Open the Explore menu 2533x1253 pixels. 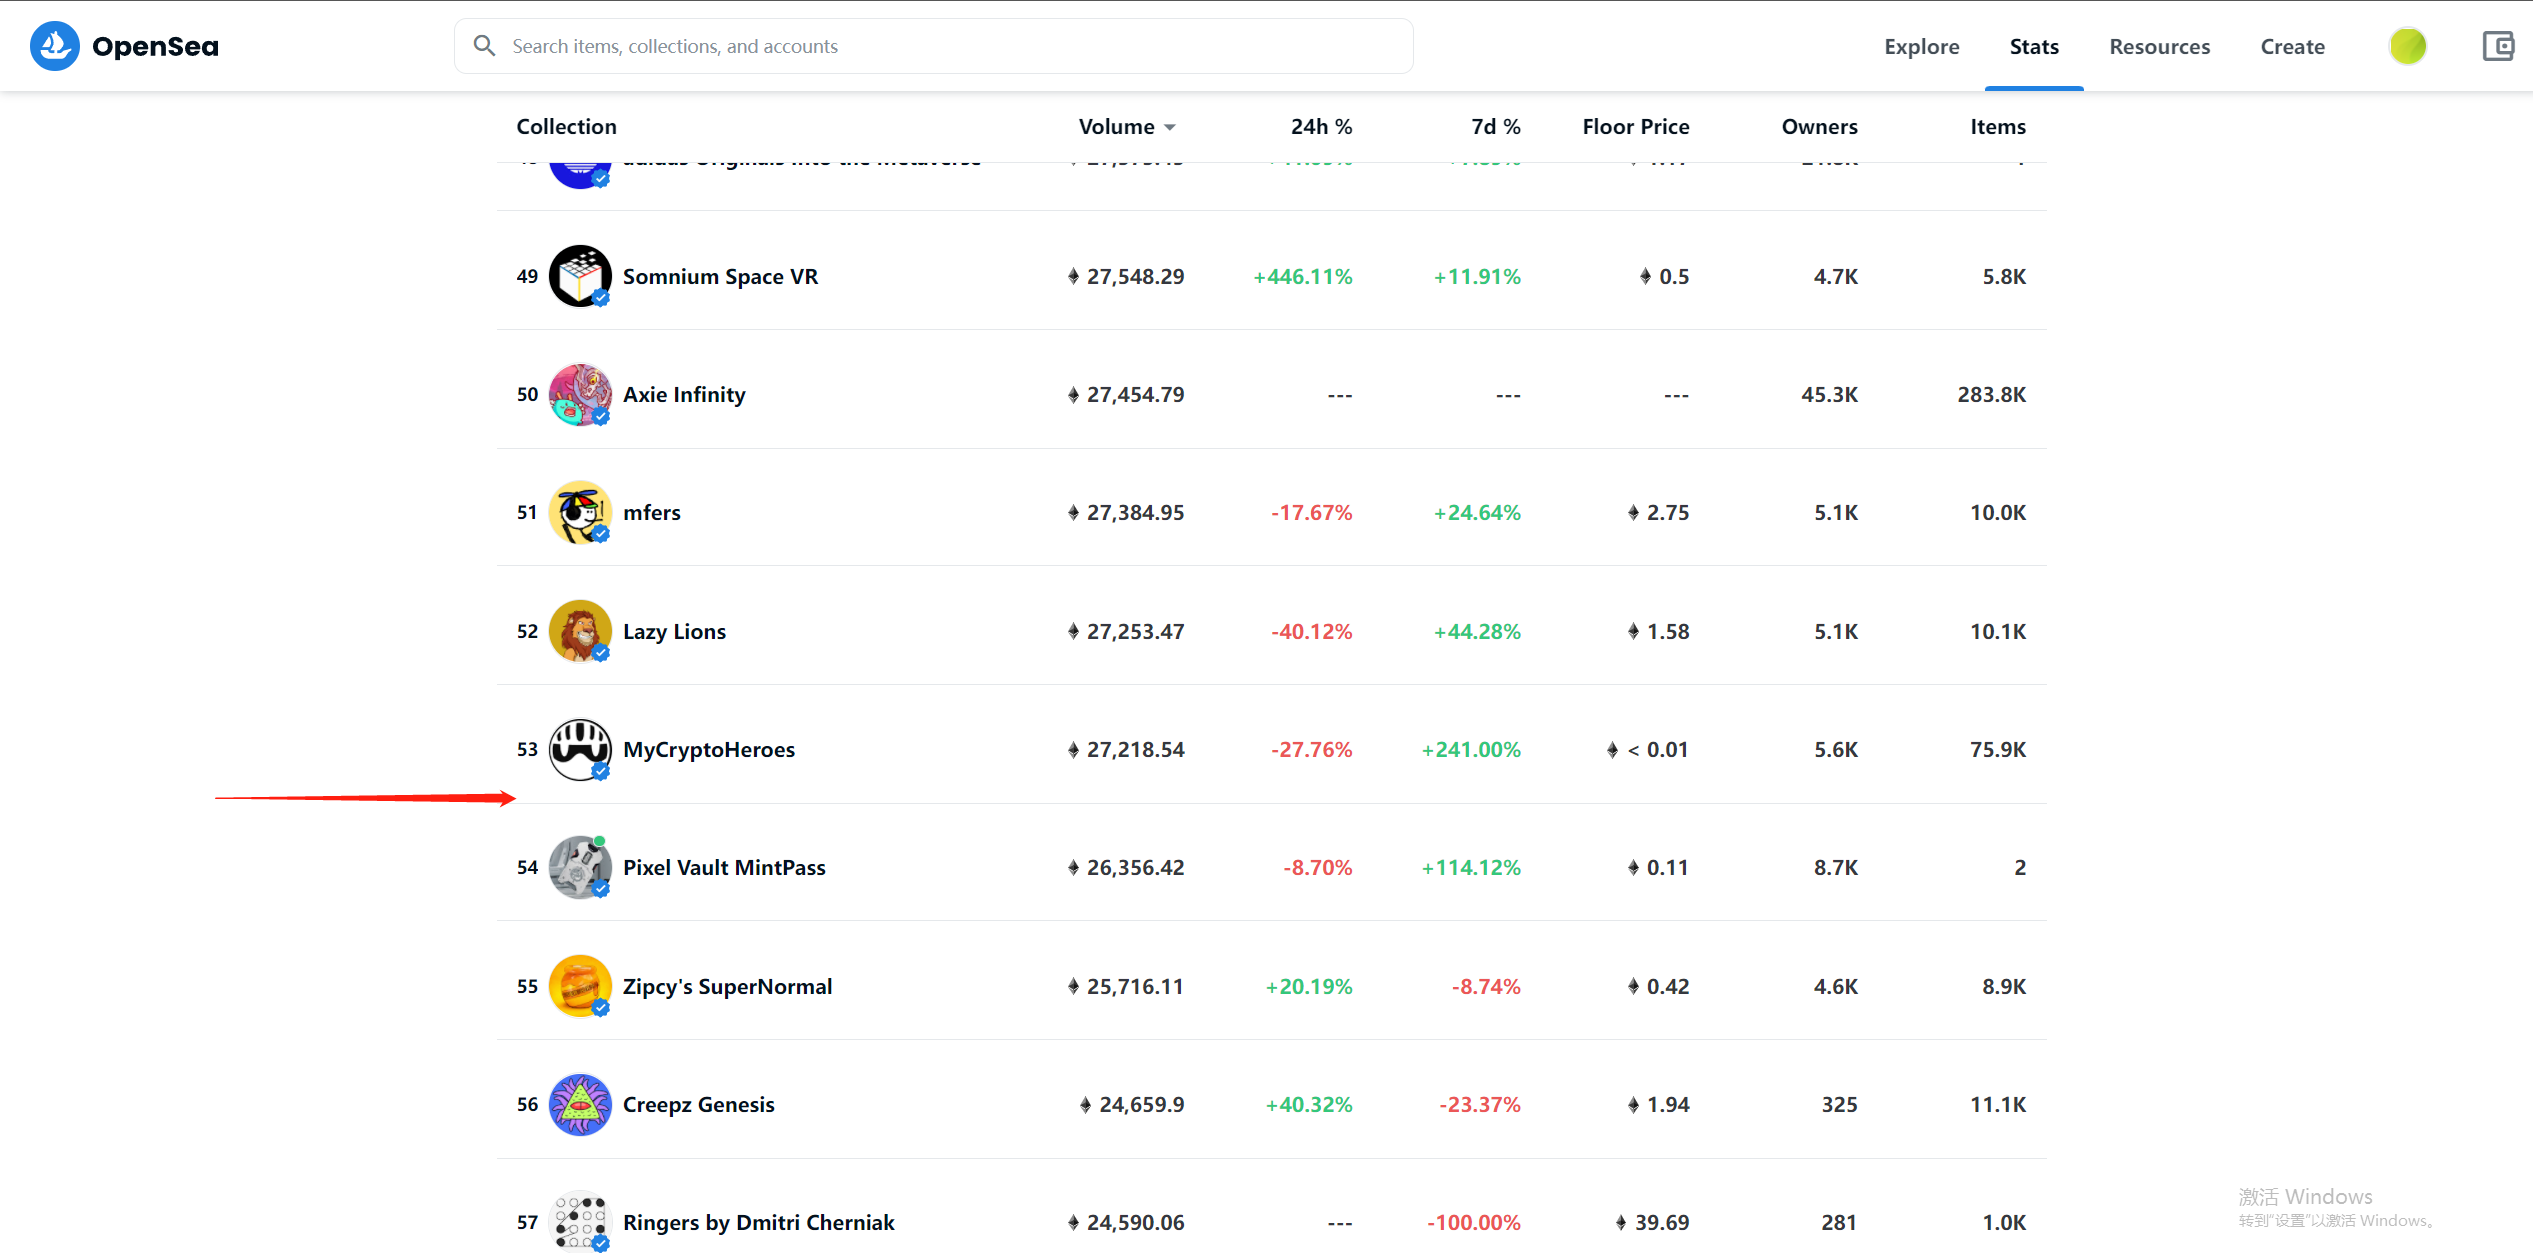(1921, 46)
